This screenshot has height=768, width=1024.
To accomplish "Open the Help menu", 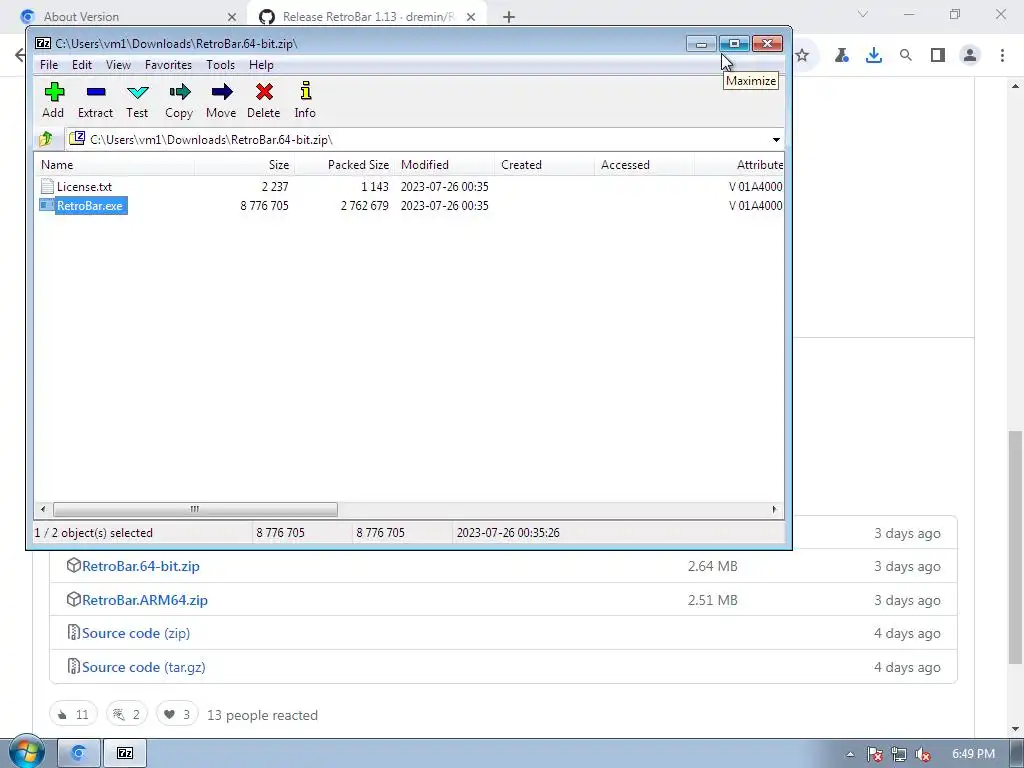I will pos(261,65).
